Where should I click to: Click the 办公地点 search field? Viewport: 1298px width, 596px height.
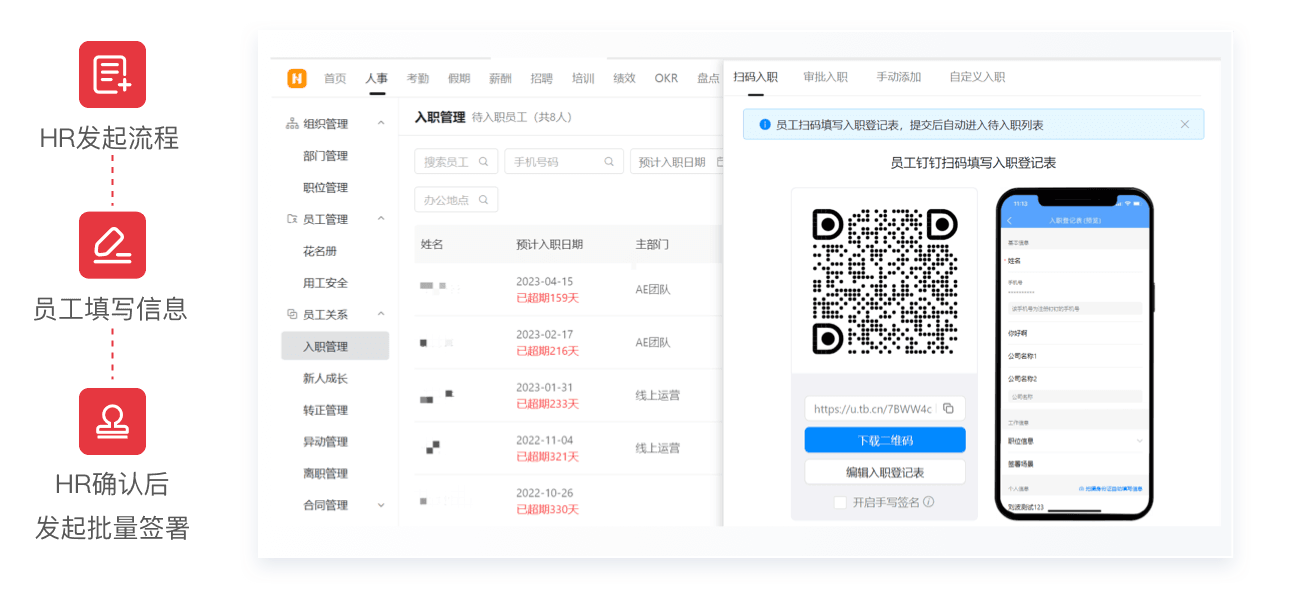[456, 199]
